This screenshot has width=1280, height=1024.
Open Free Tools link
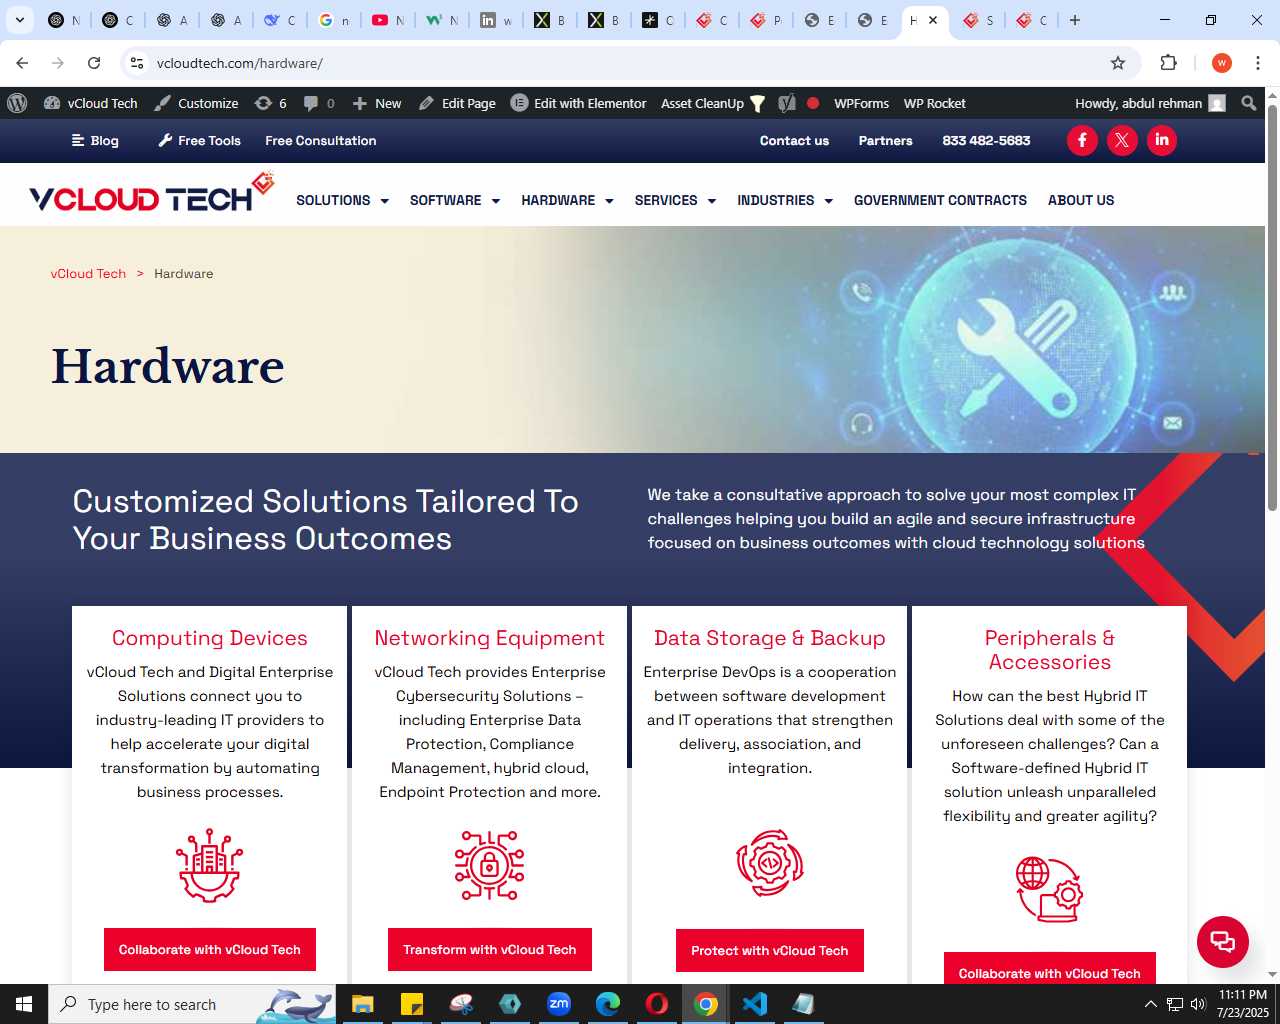[x=200, y=140]
